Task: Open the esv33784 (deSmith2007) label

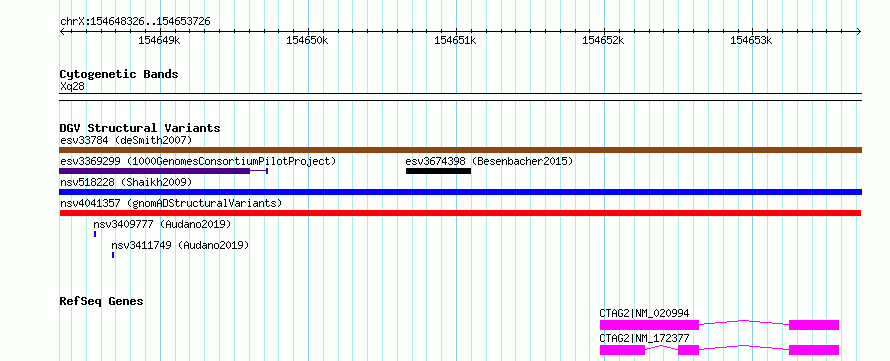Action: point(126,140)
